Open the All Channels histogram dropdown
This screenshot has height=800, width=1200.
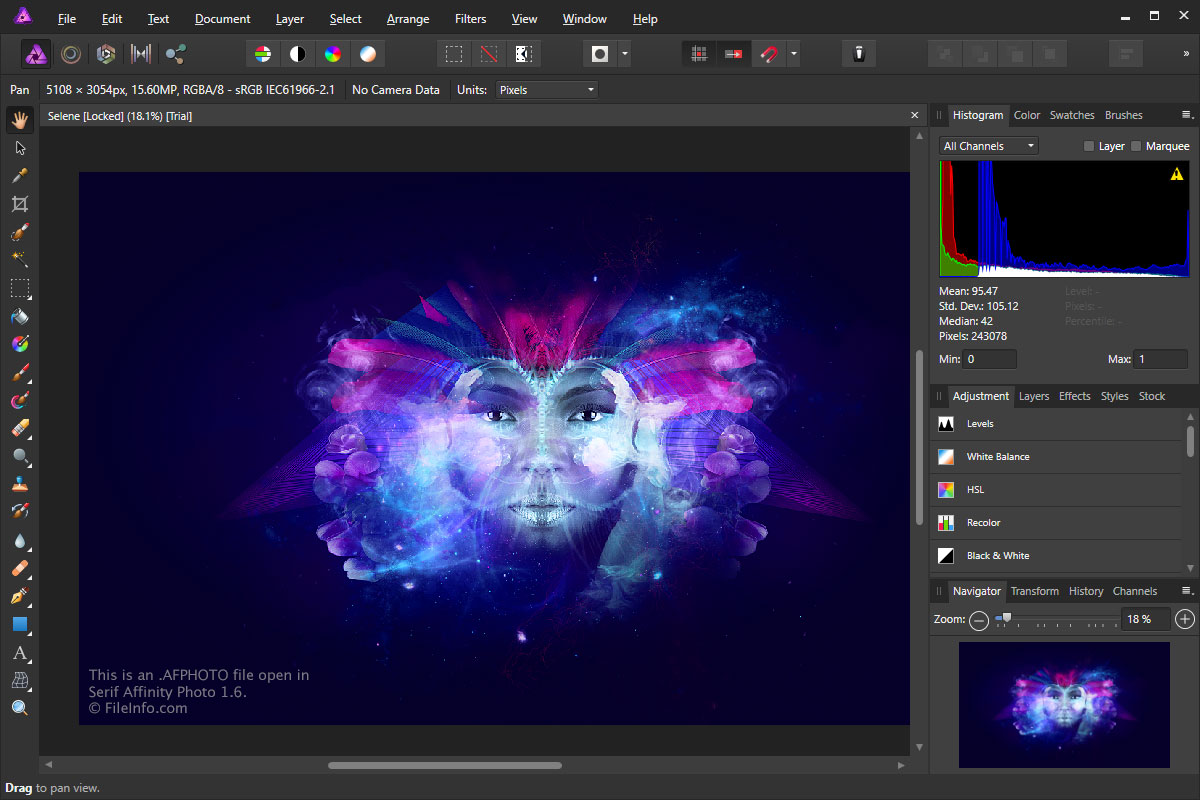coord(989,146)
